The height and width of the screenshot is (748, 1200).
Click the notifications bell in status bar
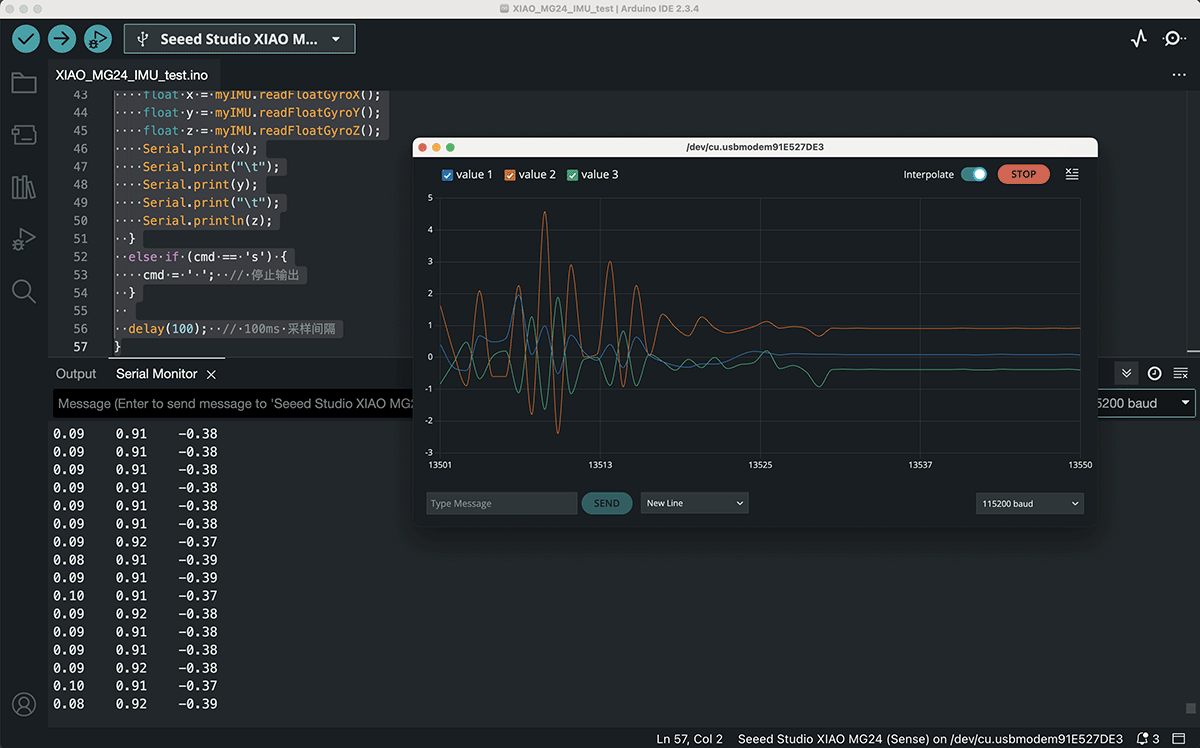tap(1143, 739)
